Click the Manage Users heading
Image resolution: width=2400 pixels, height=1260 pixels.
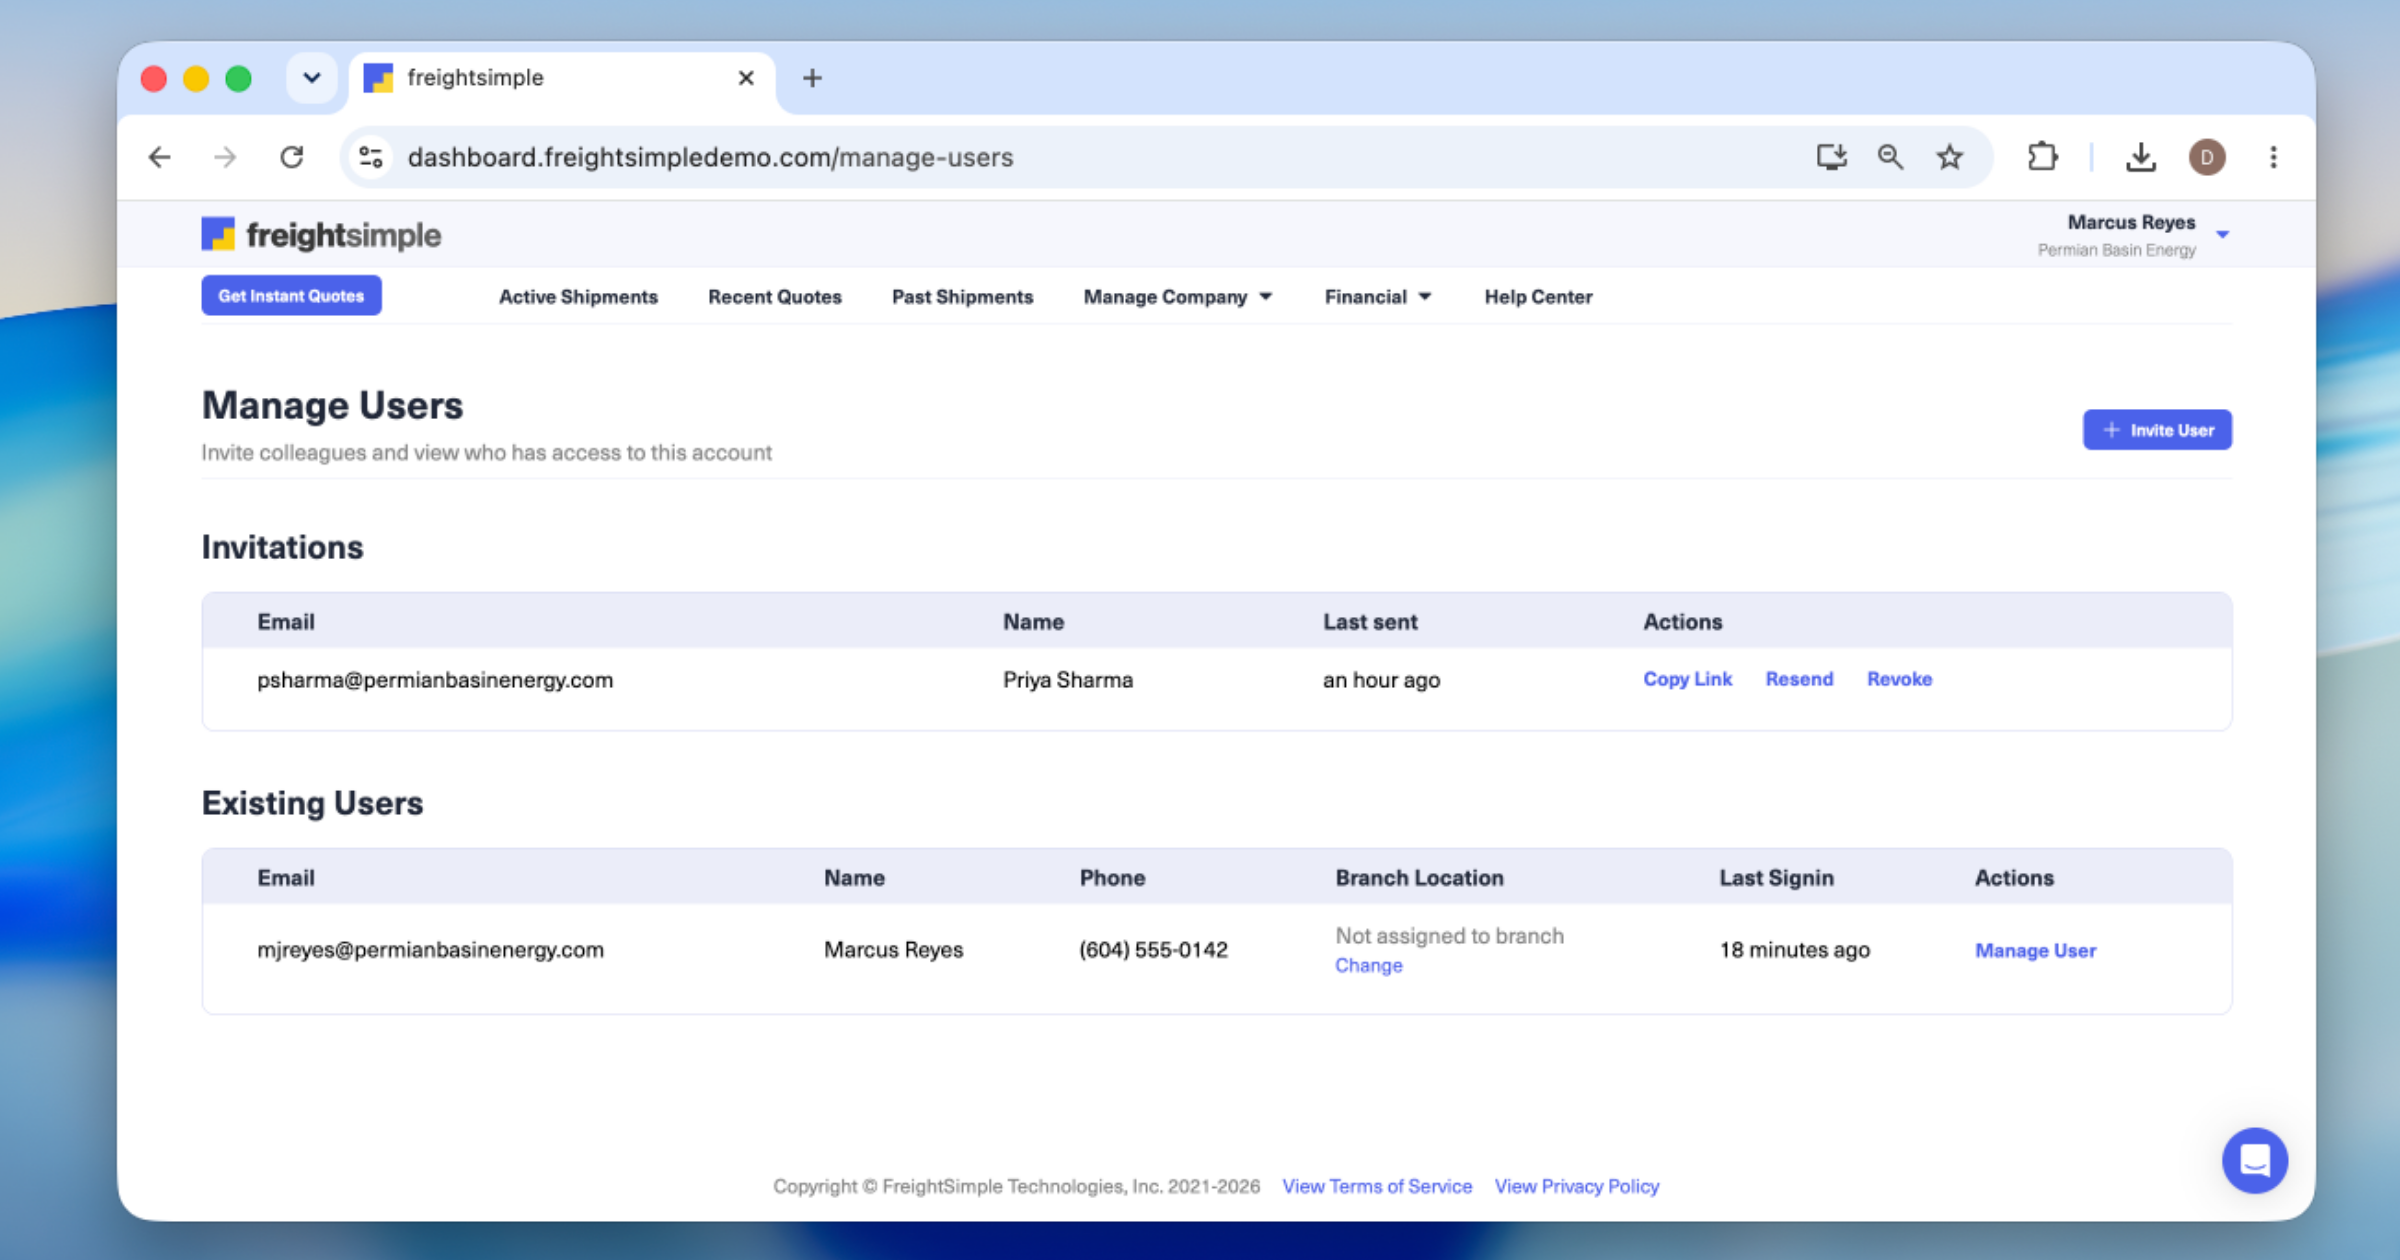pyautogui.click(x=332, y=405)
